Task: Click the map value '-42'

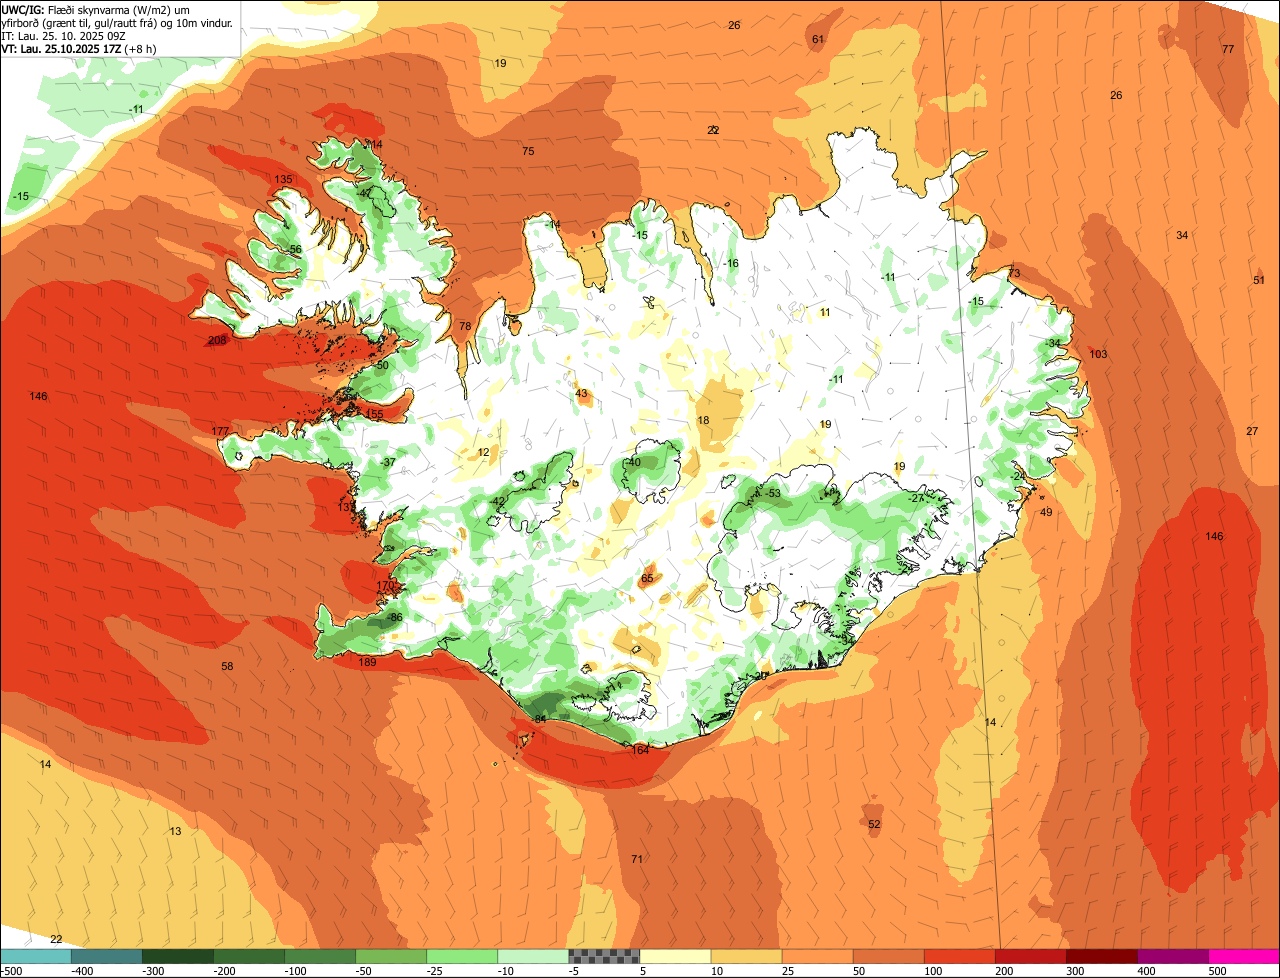Action: point(498,502)
